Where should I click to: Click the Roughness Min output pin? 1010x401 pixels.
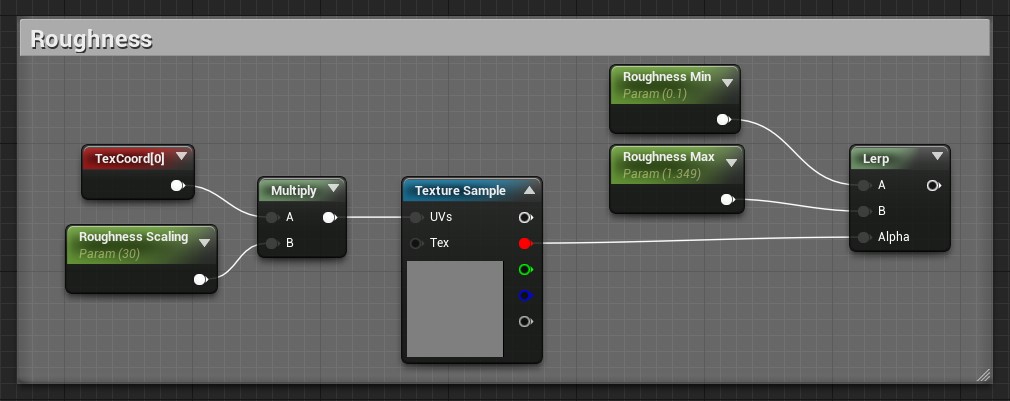(x=724, y=120)
